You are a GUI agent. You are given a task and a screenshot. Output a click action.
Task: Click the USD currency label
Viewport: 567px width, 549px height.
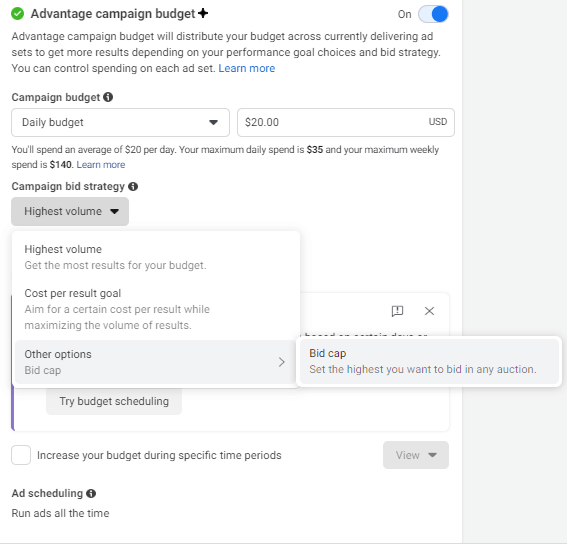(x=438, y=122)
